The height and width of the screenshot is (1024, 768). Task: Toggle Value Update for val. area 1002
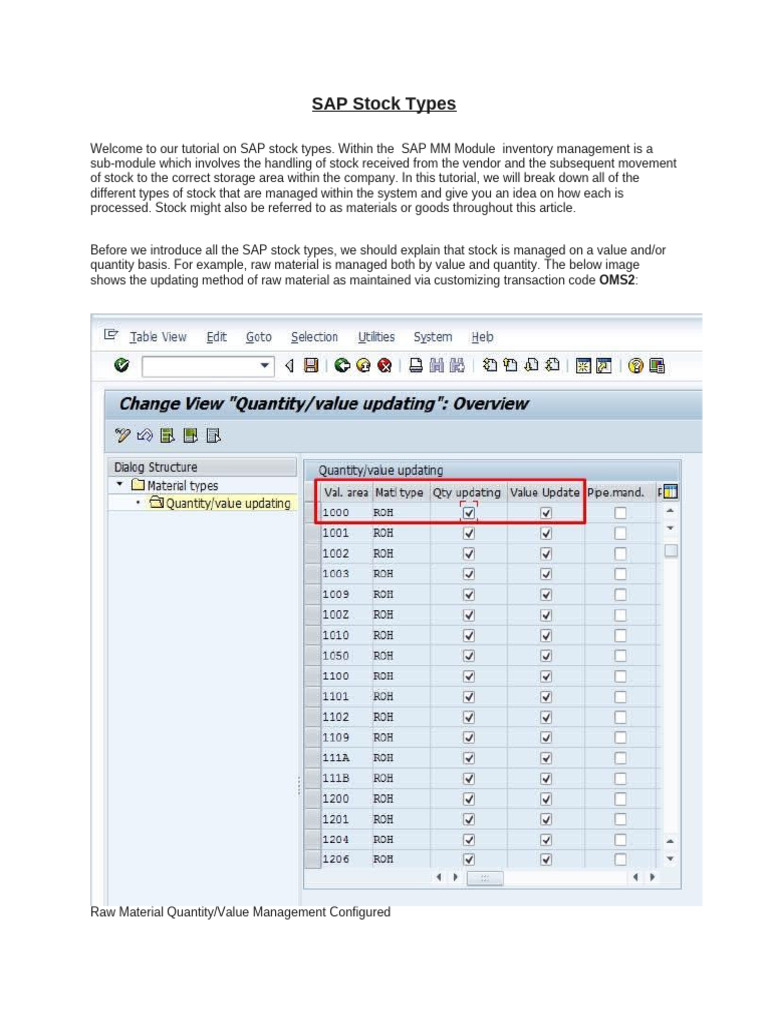(546, 554)
